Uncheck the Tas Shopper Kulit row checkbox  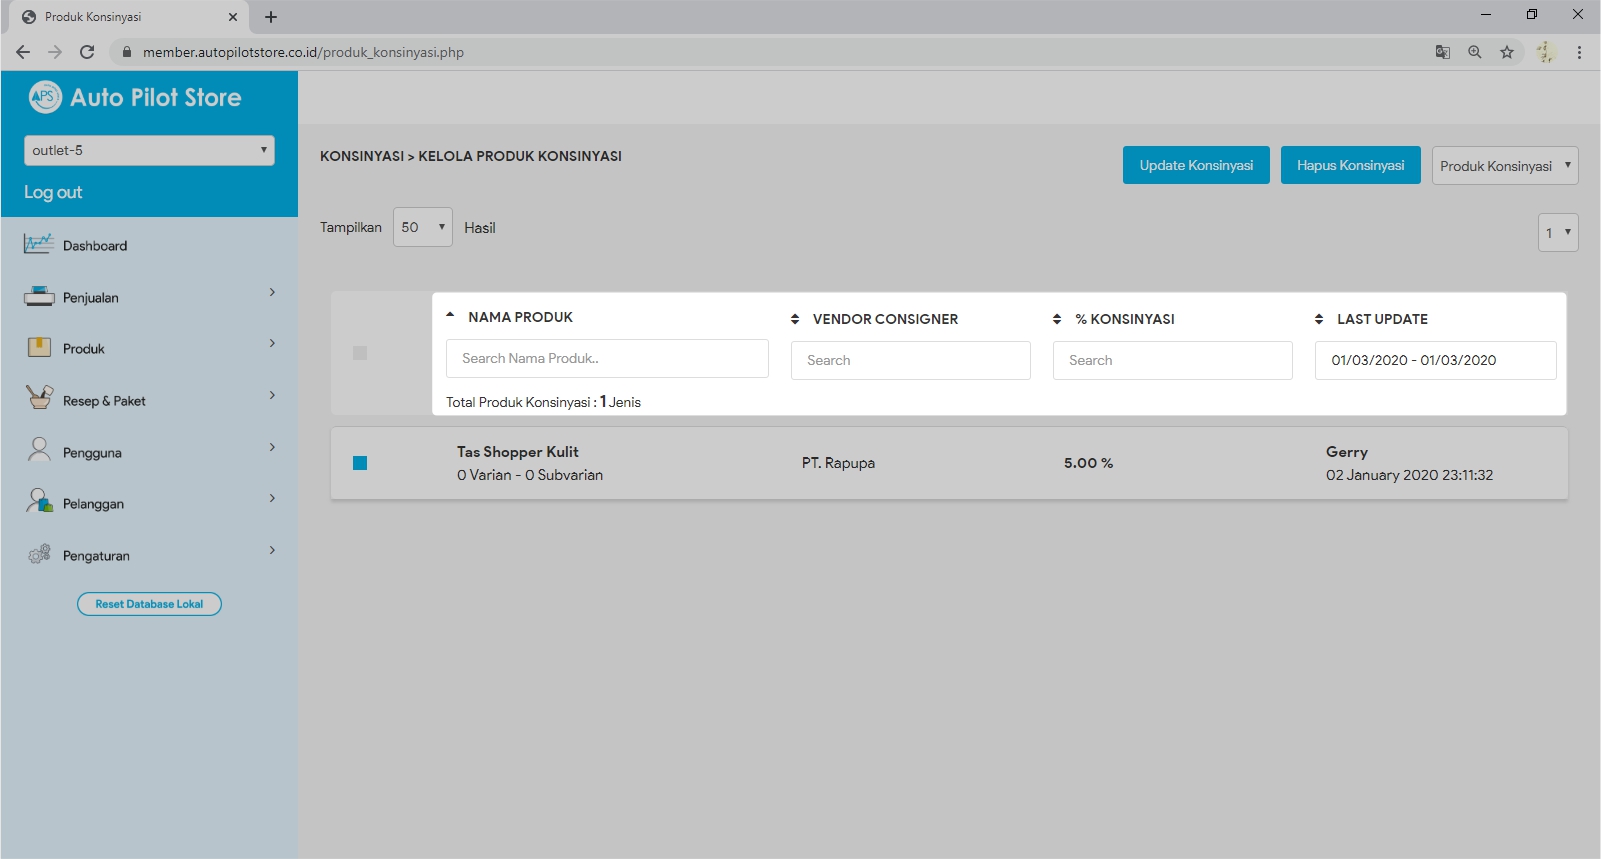(x=360, y=463)
